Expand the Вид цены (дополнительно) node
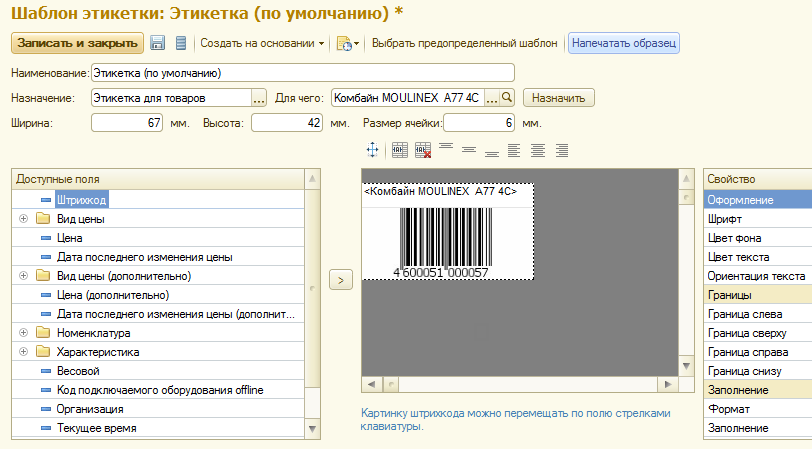 [x=23, y=276]
